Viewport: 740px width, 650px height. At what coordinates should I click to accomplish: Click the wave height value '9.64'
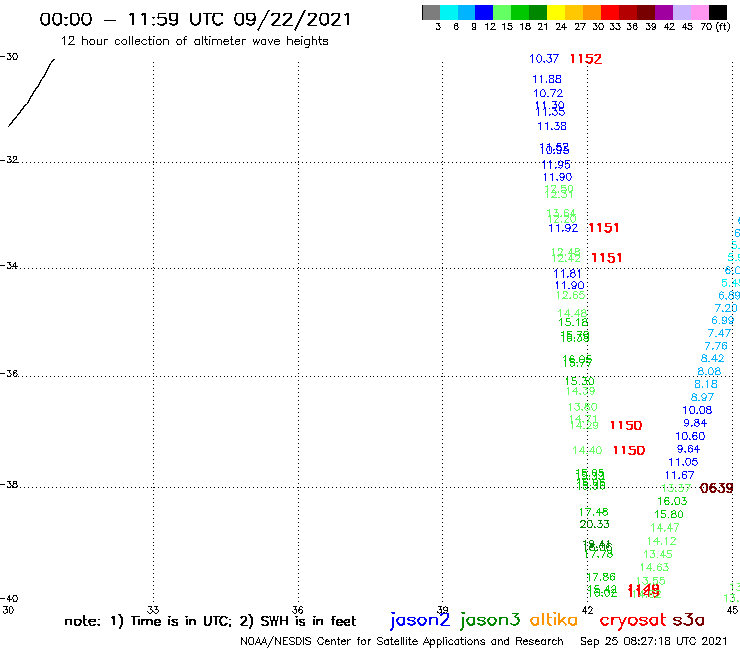click(x=689, y=449)
